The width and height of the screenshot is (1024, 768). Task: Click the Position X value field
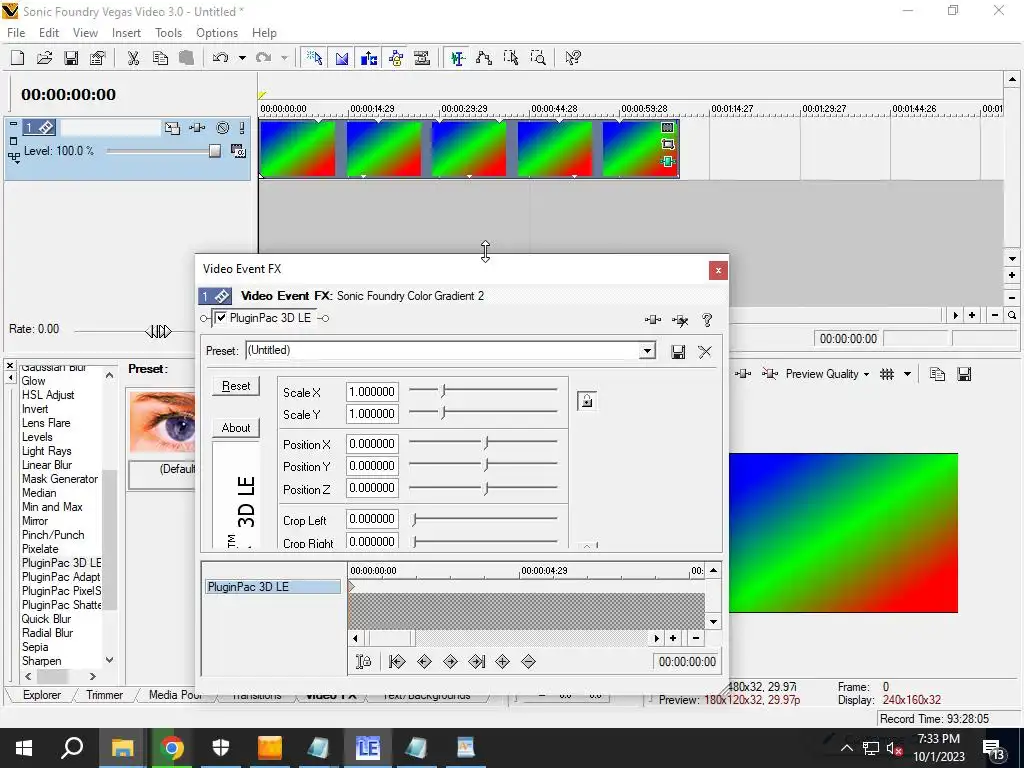tap(372, 444)
